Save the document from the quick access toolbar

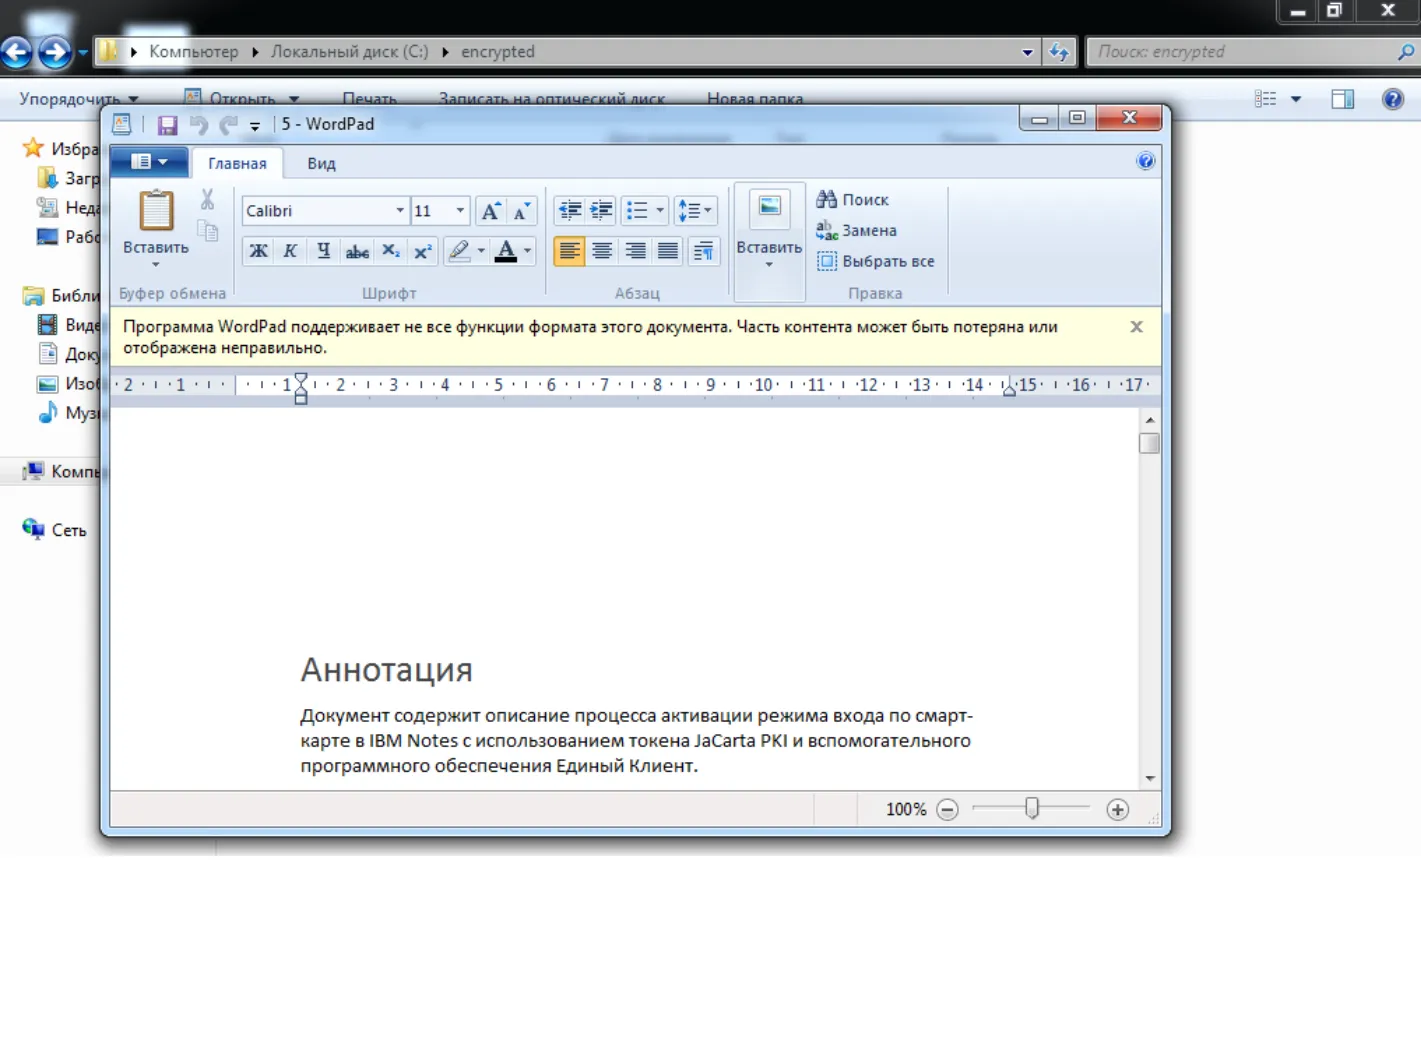(x=167, y=125)
